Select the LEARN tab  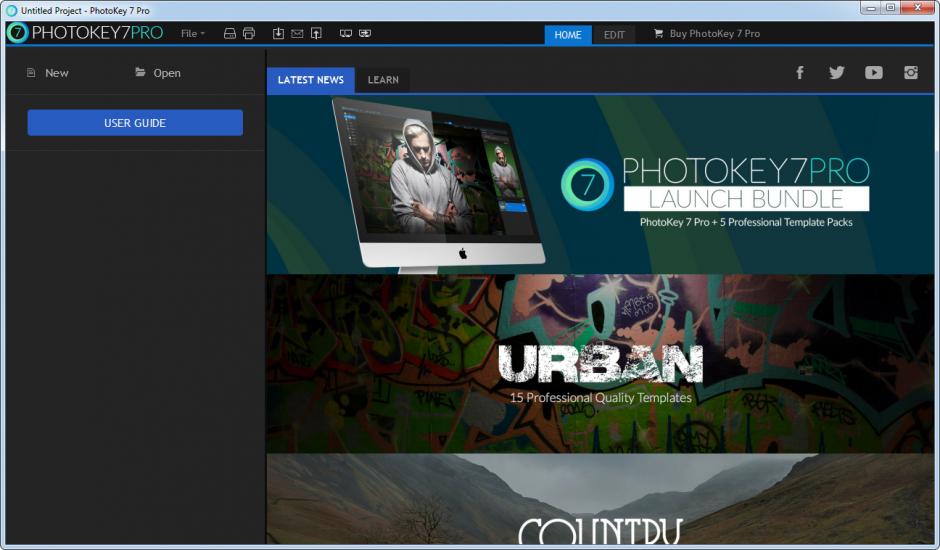[x=383, y=80]
